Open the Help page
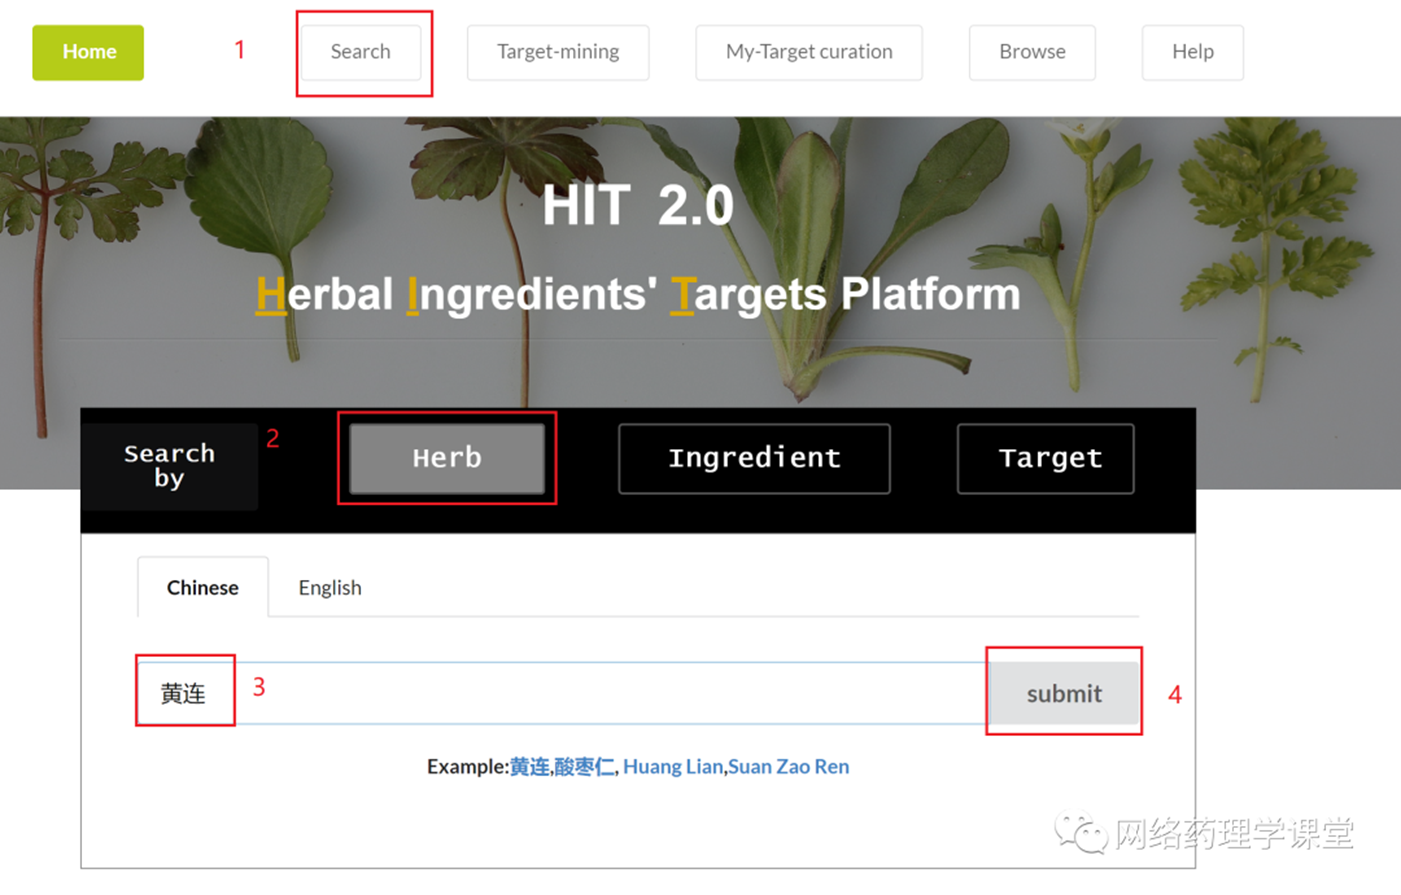Viewport: 1401px width, 895px height. tap(1193, 52)
